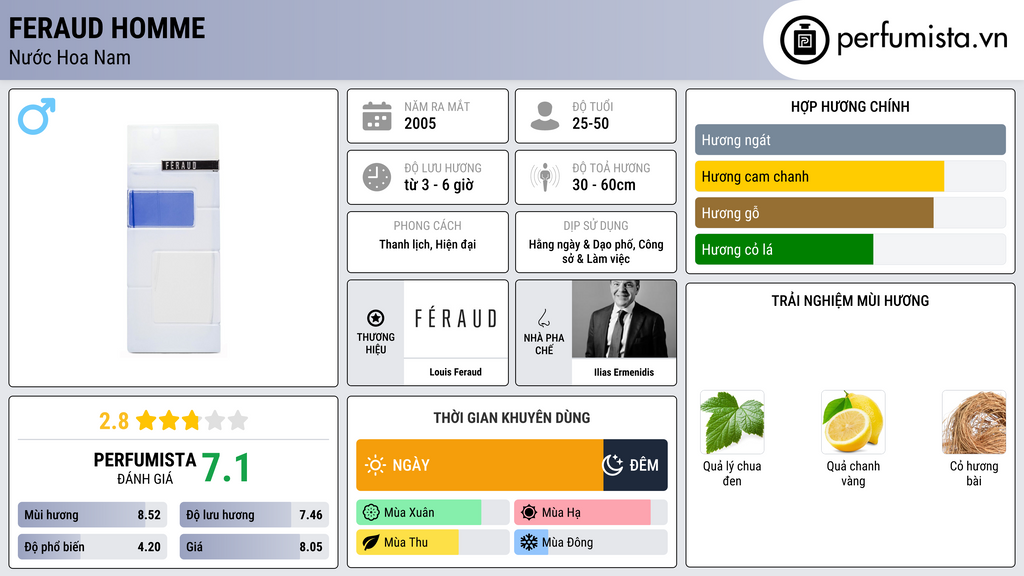This screenshot has height=576, width=1024.
Task: Click the Mùa Hạ season bar
Action: point(590,513)
